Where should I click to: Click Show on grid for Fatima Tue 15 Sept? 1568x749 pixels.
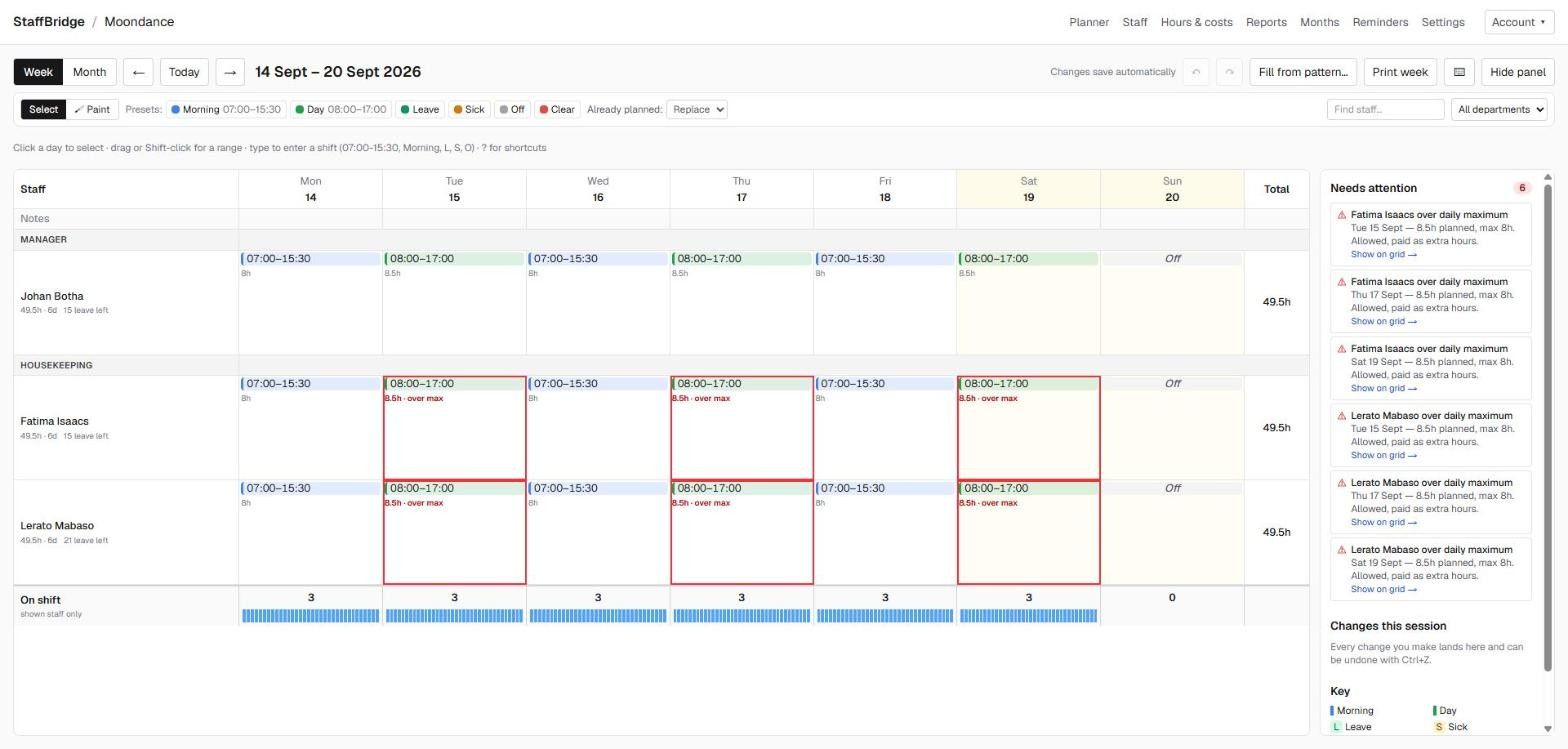(x=1383, y=254)
